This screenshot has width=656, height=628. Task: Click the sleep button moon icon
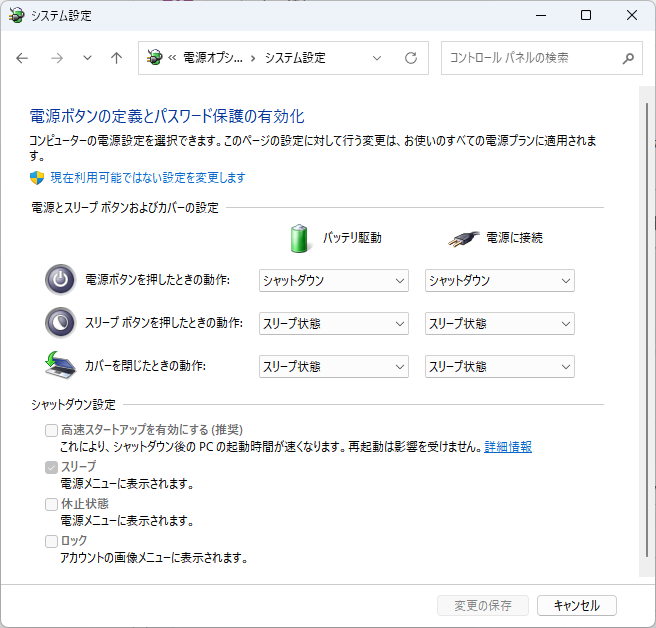(61, 323)
